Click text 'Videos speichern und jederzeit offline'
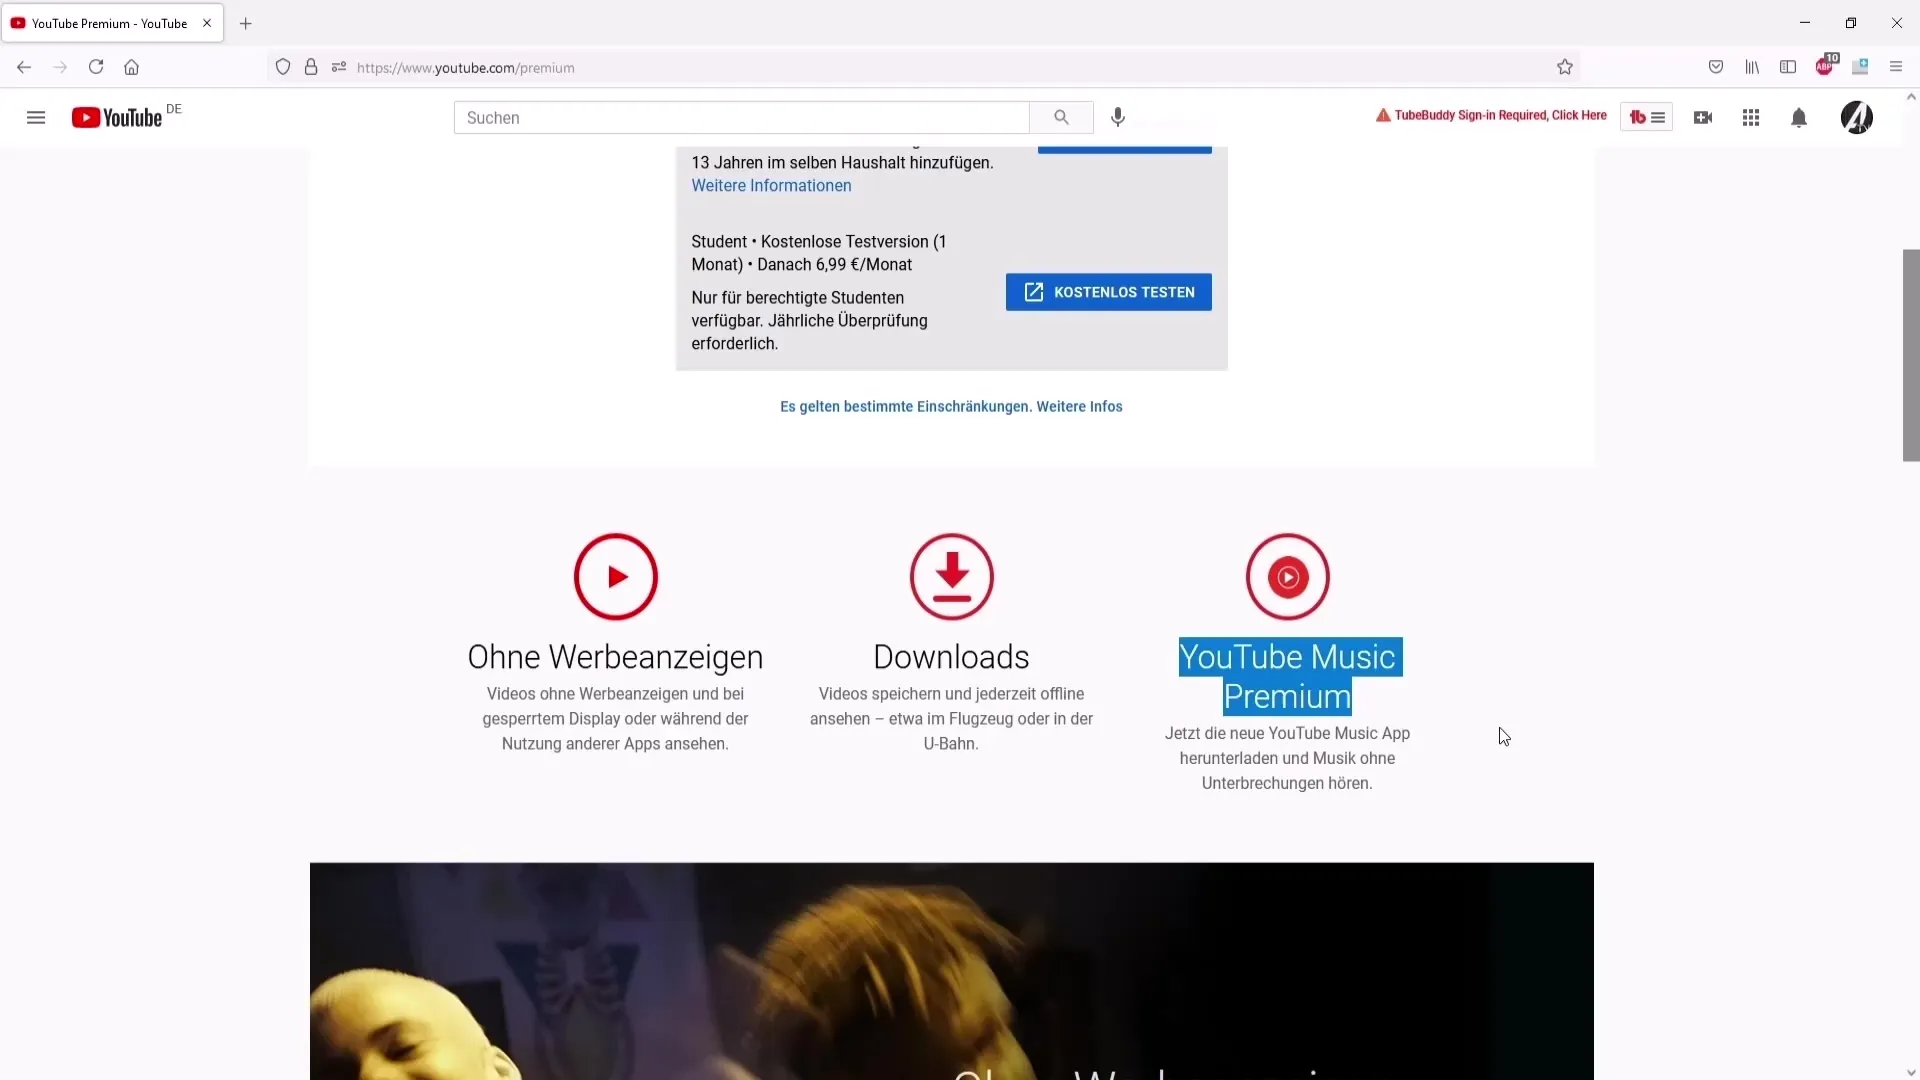The height and width of the screenshot is (1080, 1920). click(x=951, y=694)
